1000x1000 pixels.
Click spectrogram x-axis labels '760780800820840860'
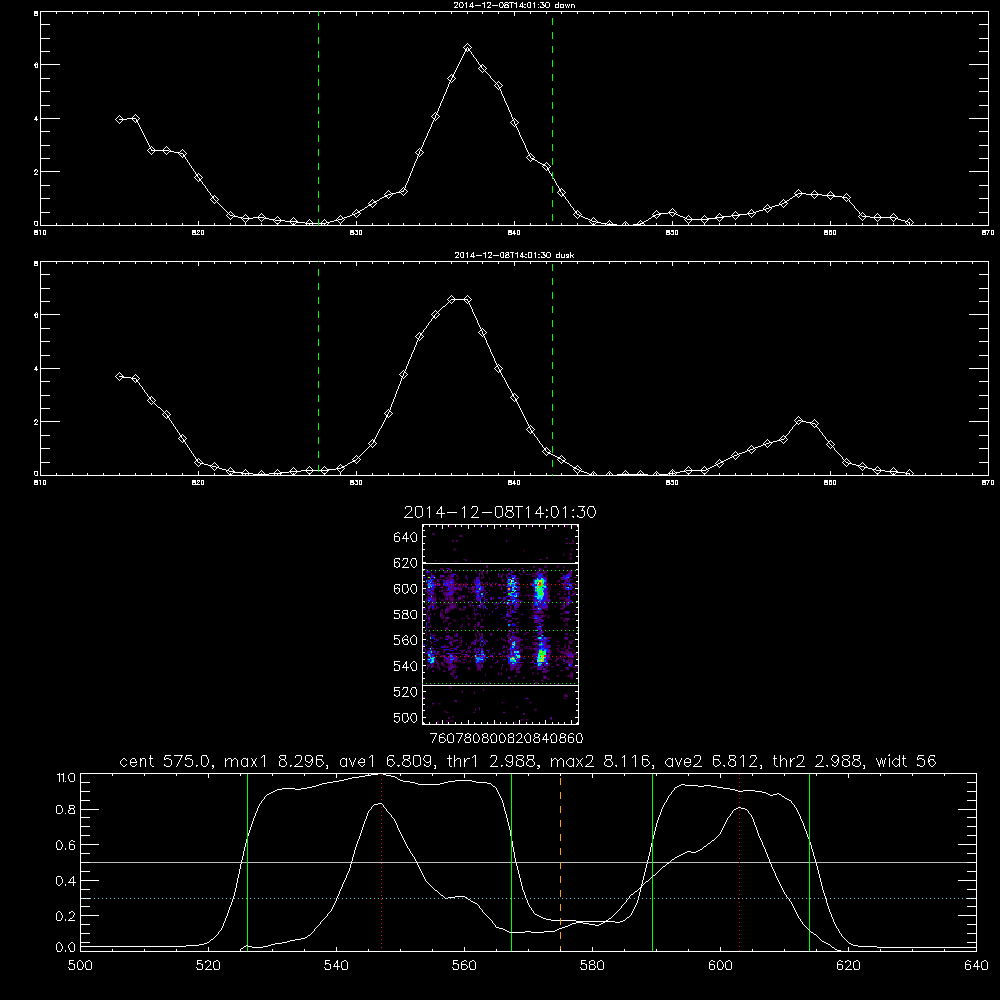click(x=506, y=738)
